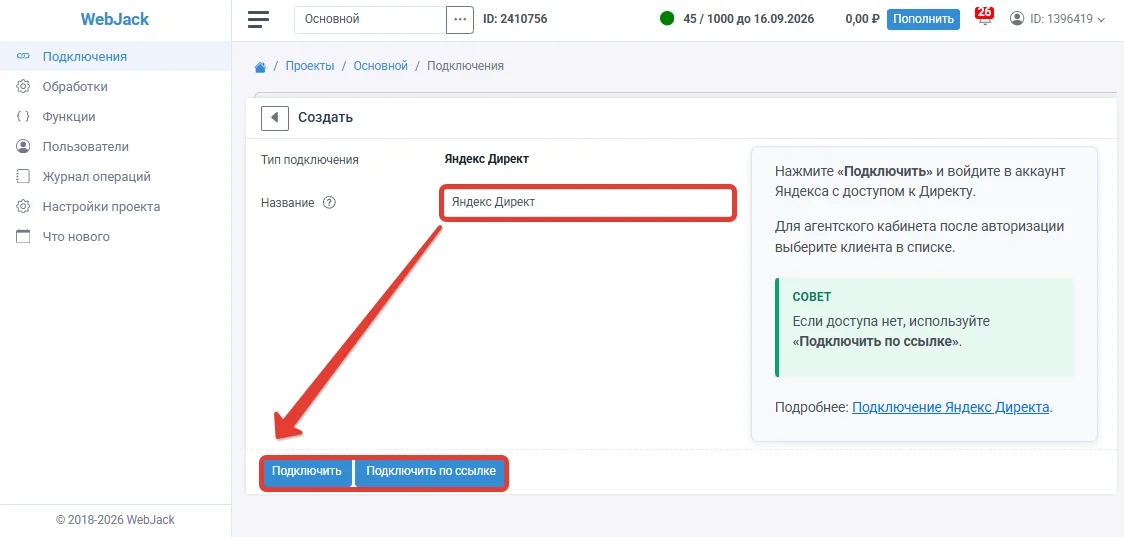Click the ID: 2410756 text

coord(515,19)
